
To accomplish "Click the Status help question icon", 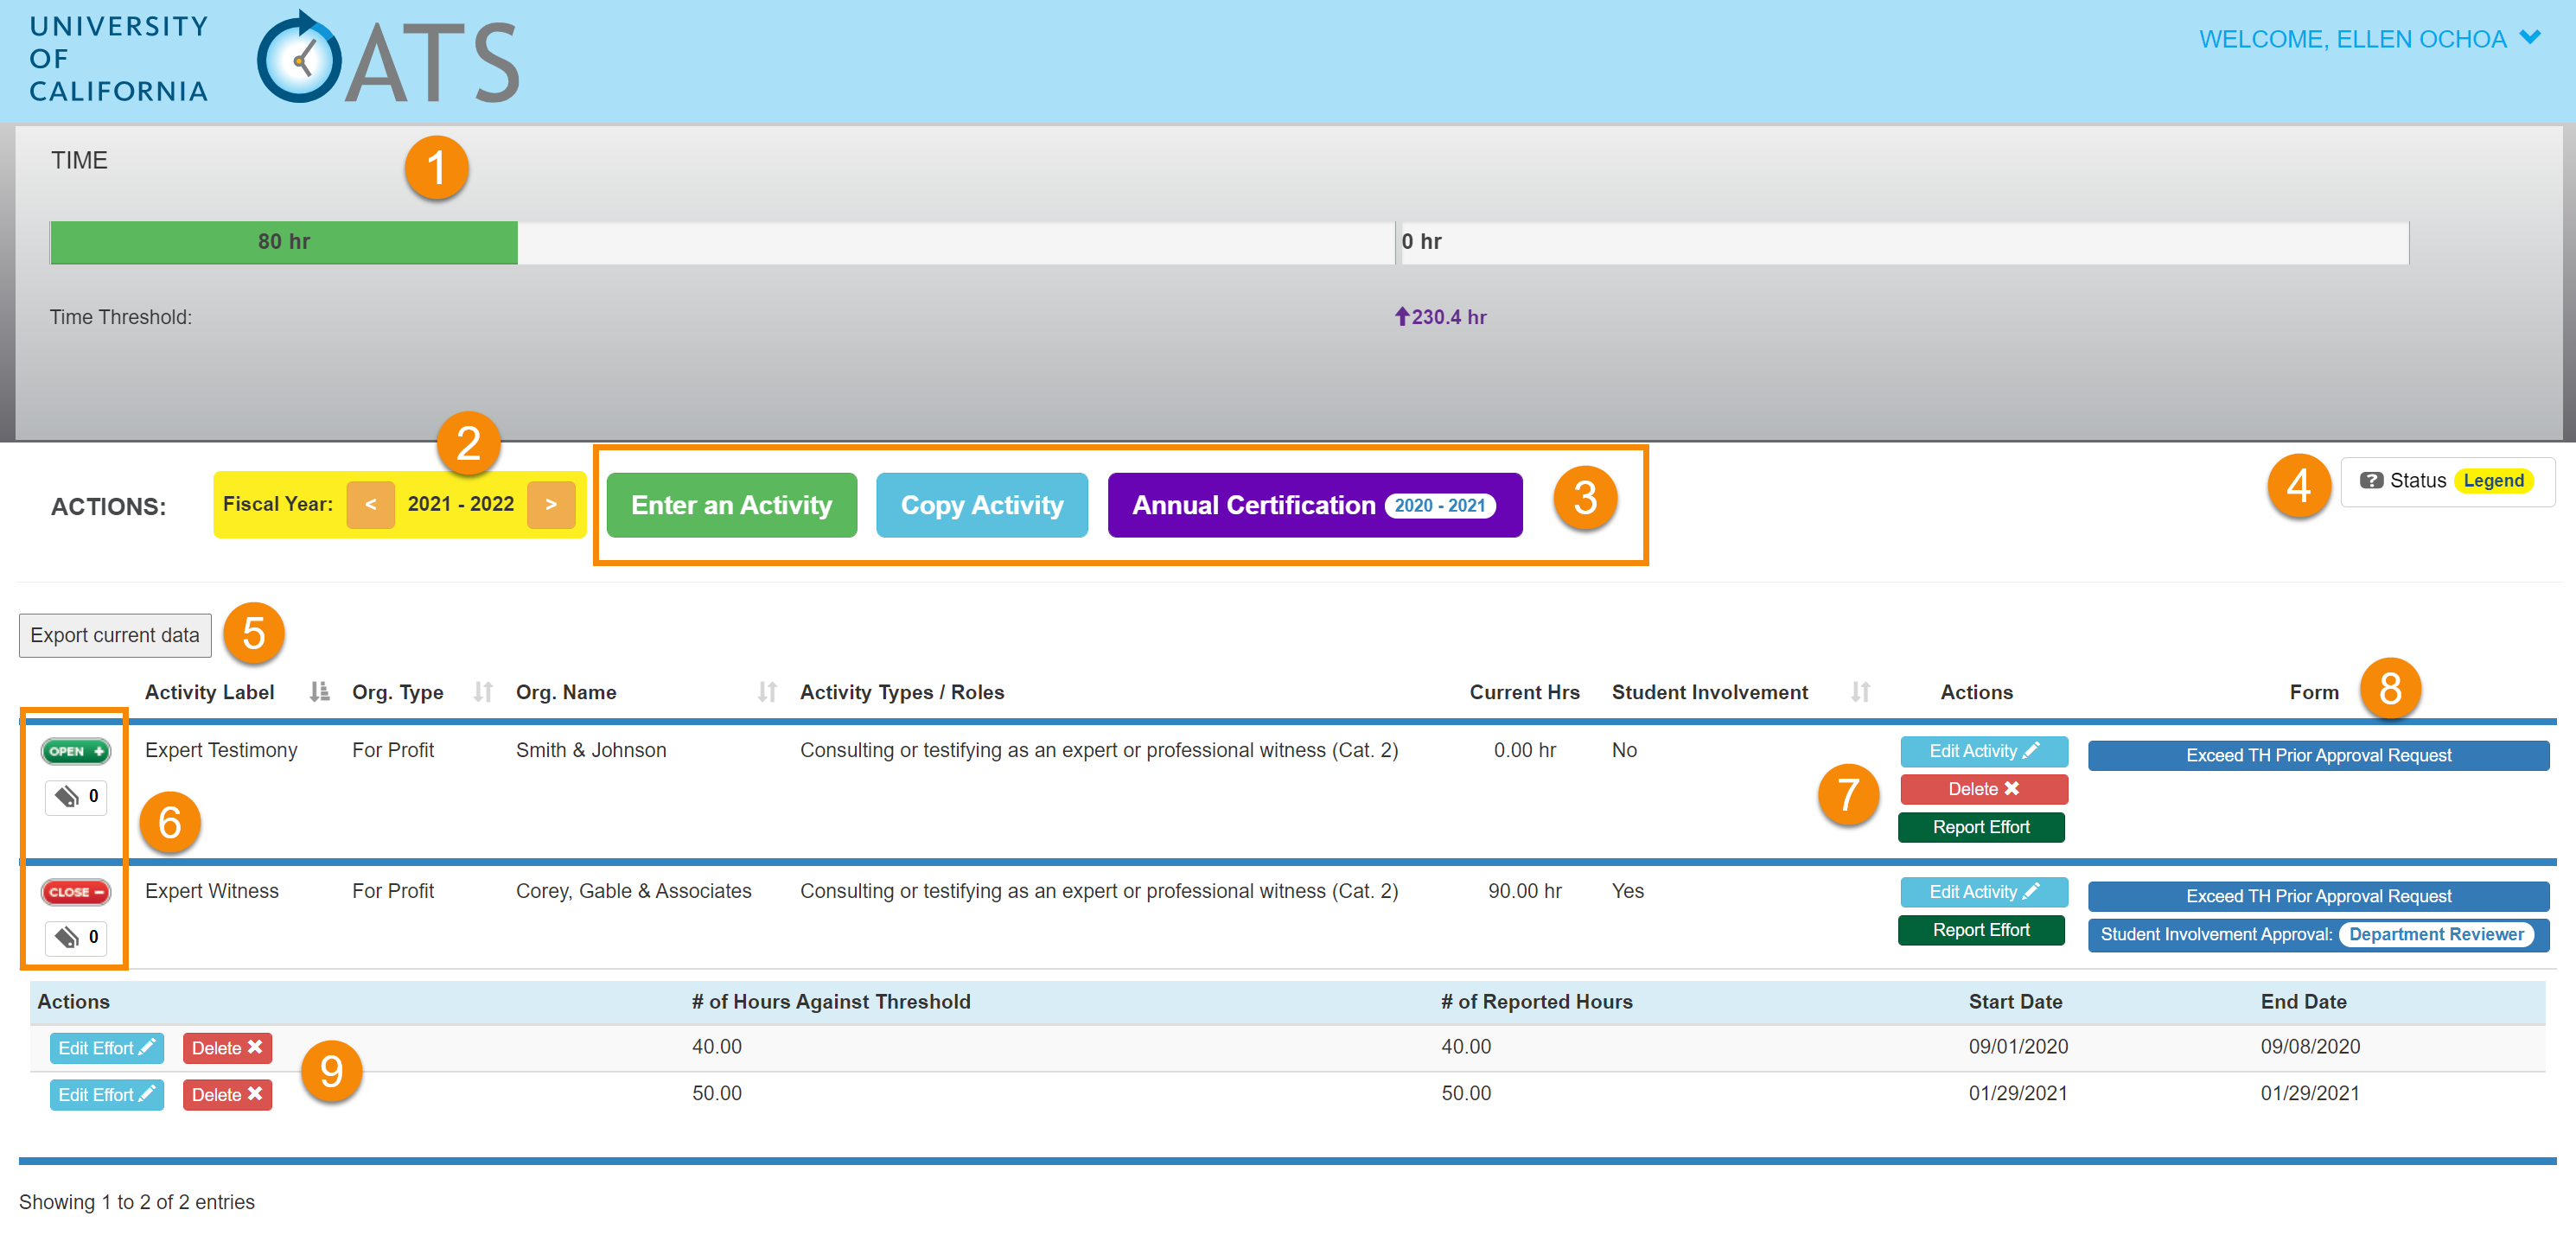I will coord(2370,481).
